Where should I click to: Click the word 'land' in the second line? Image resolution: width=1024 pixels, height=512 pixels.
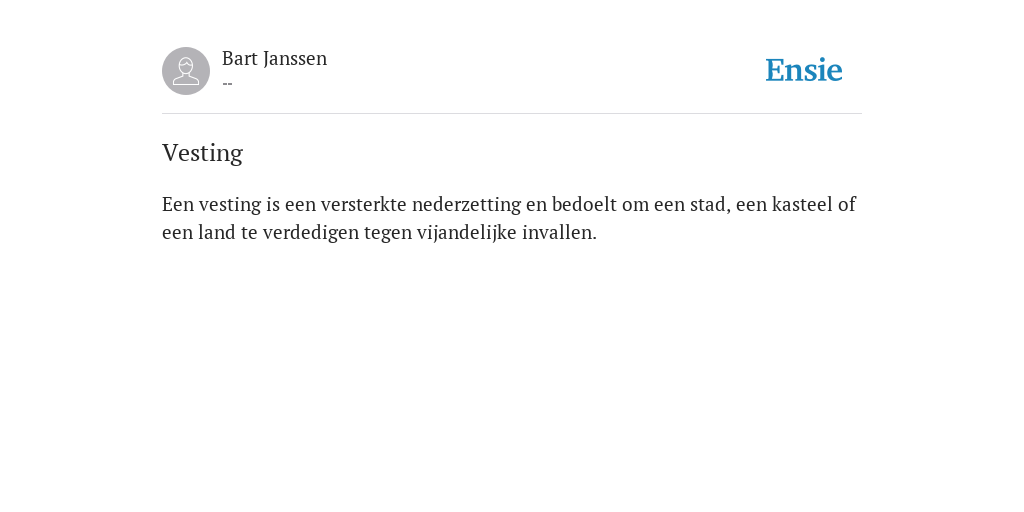[x=217, y=232]
